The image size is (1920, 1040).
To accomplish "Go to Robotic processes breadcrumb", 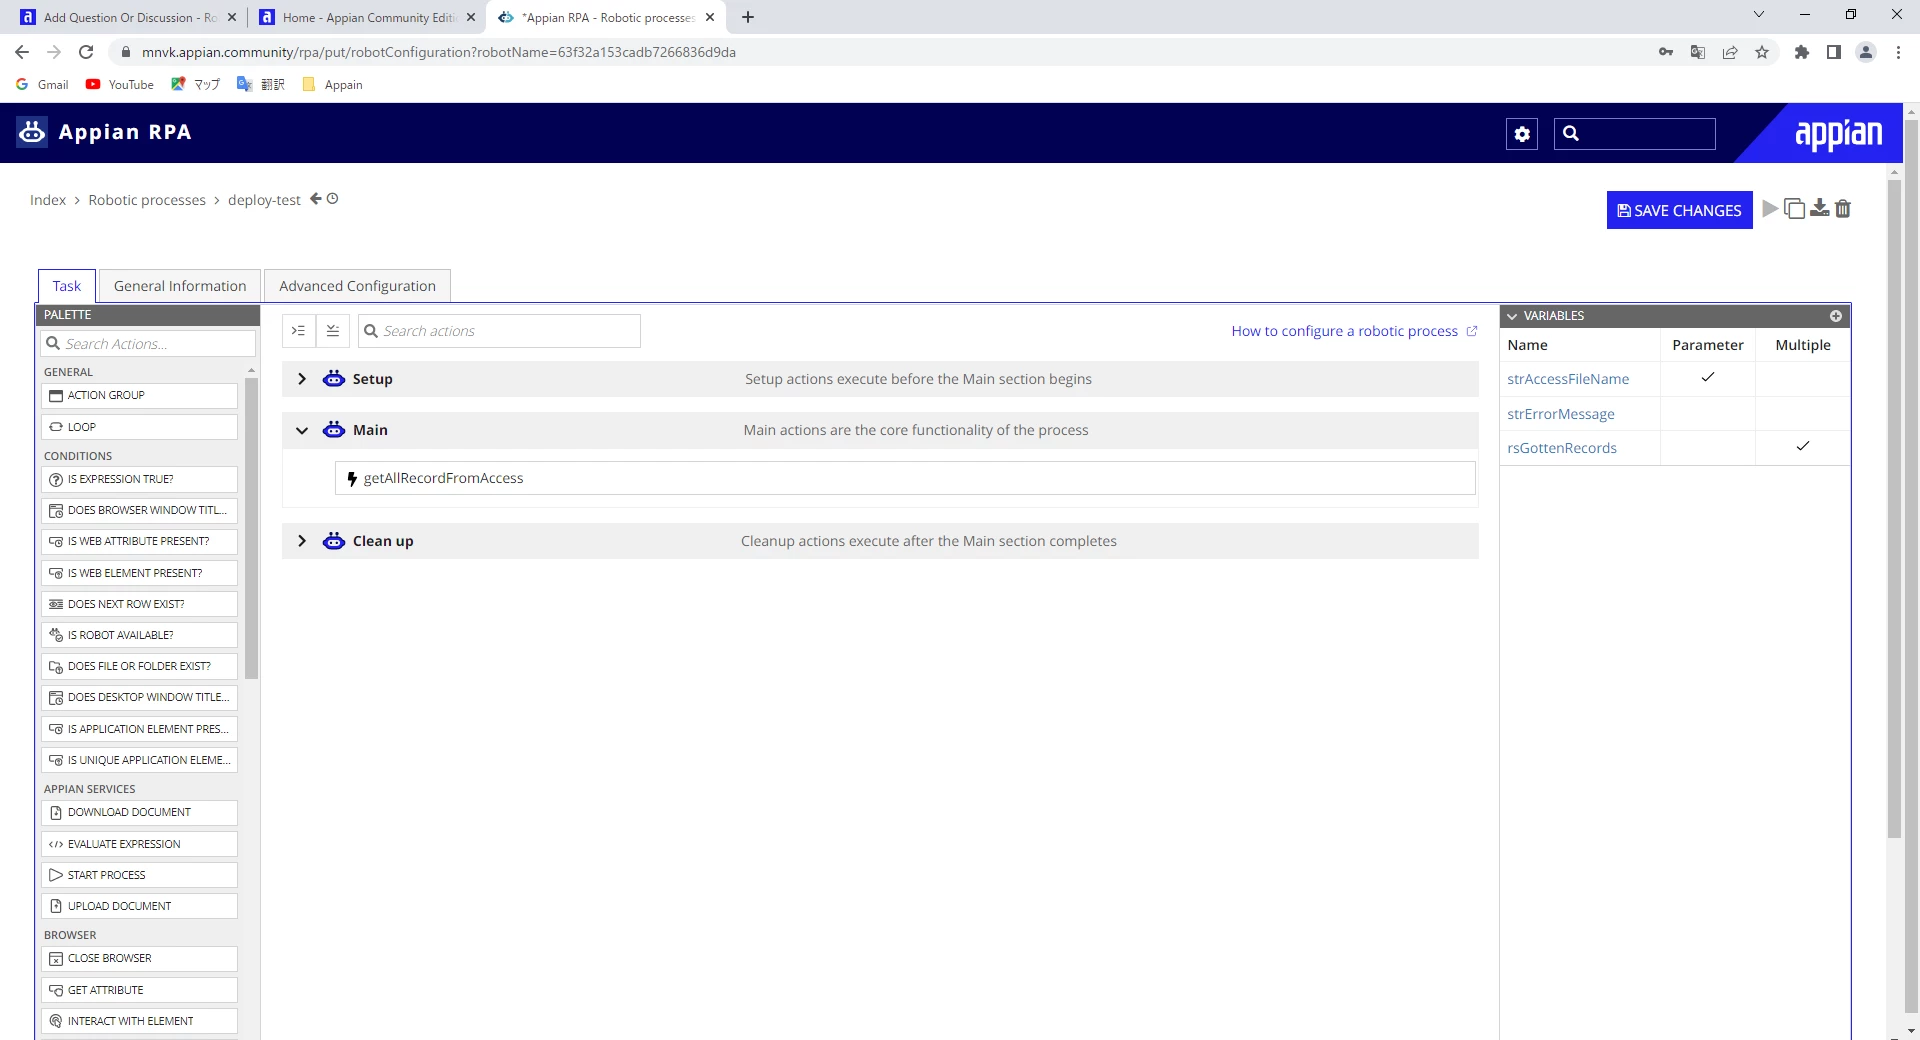I will click(147, 200).
